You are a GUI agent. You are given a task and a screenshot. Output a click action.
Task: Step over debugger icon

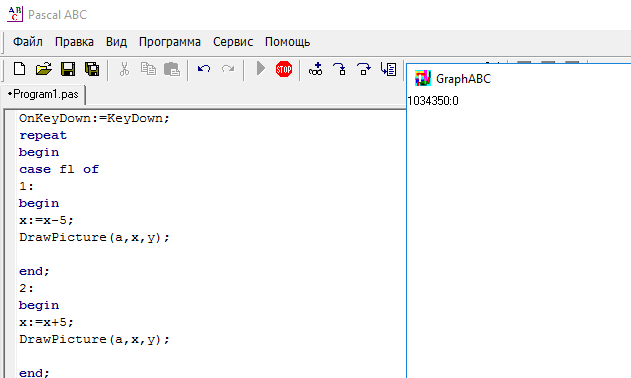point(363,69)
